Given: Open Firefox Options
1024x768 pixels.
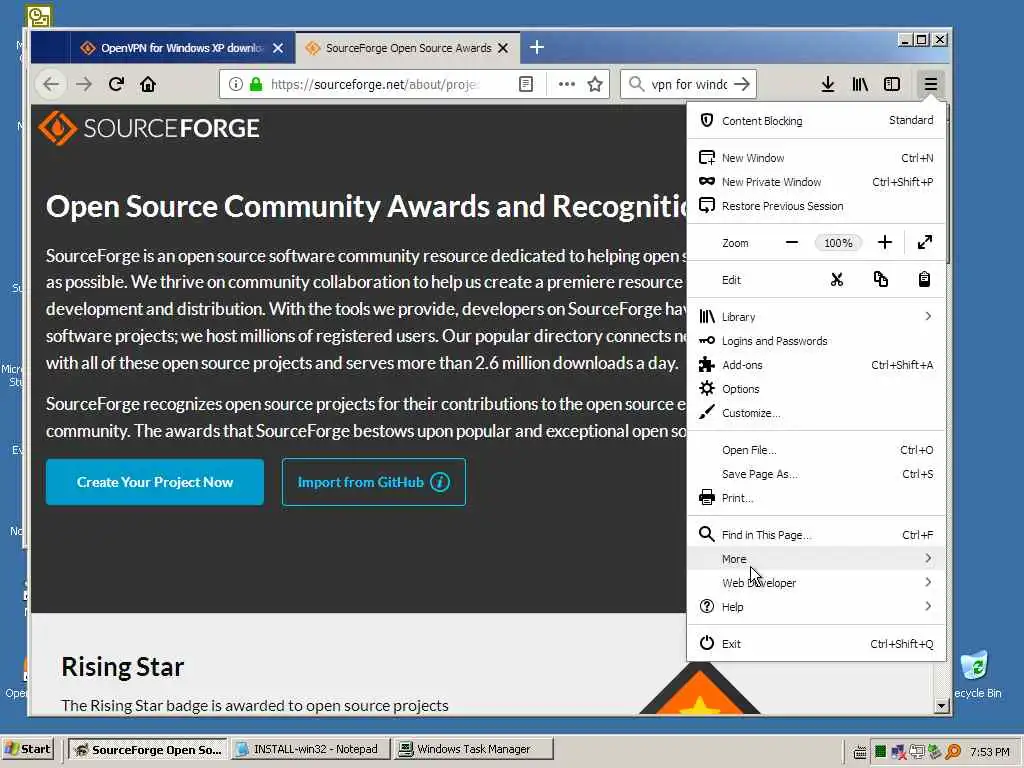Looking at the screenshot, I should click(x=816, y=389).
